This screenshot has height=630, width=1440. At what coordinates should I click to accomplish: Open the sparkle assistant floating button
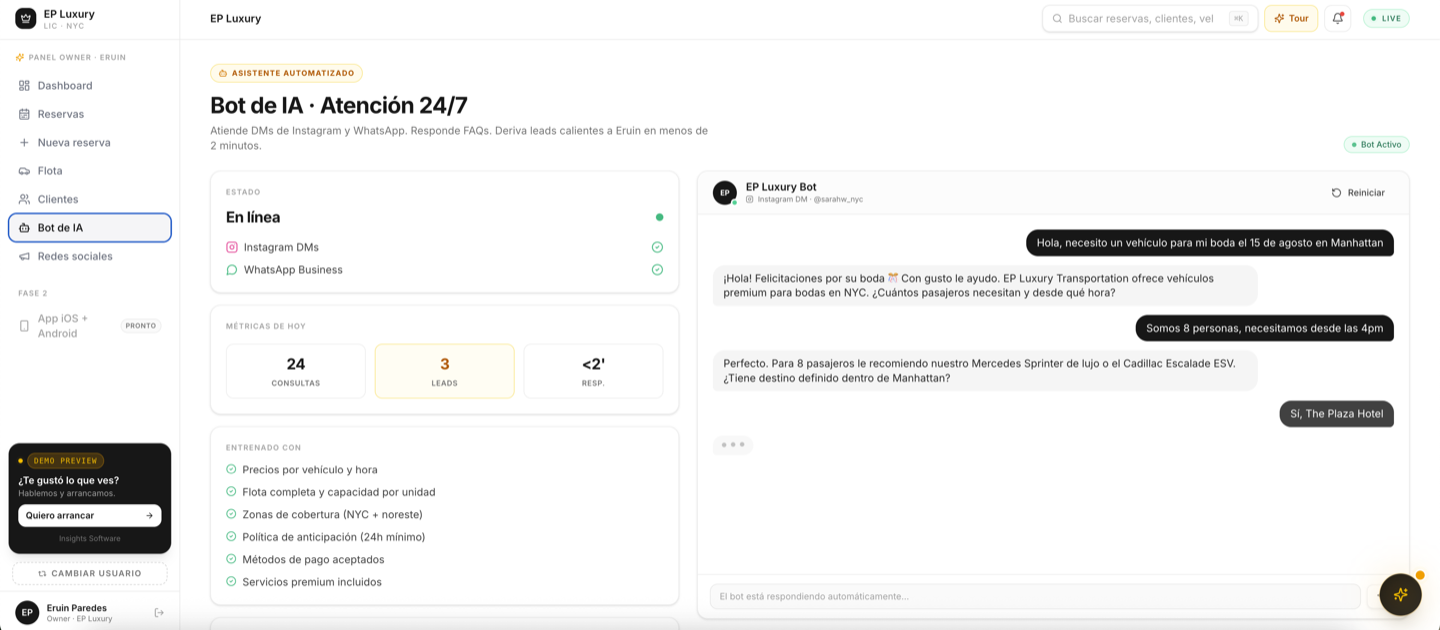(x=1400, y=594)
